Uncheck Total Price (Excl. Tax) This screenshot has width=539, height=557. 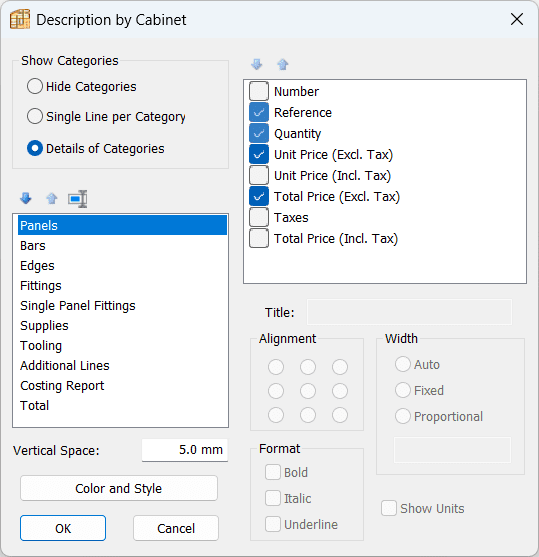[259, 196]
